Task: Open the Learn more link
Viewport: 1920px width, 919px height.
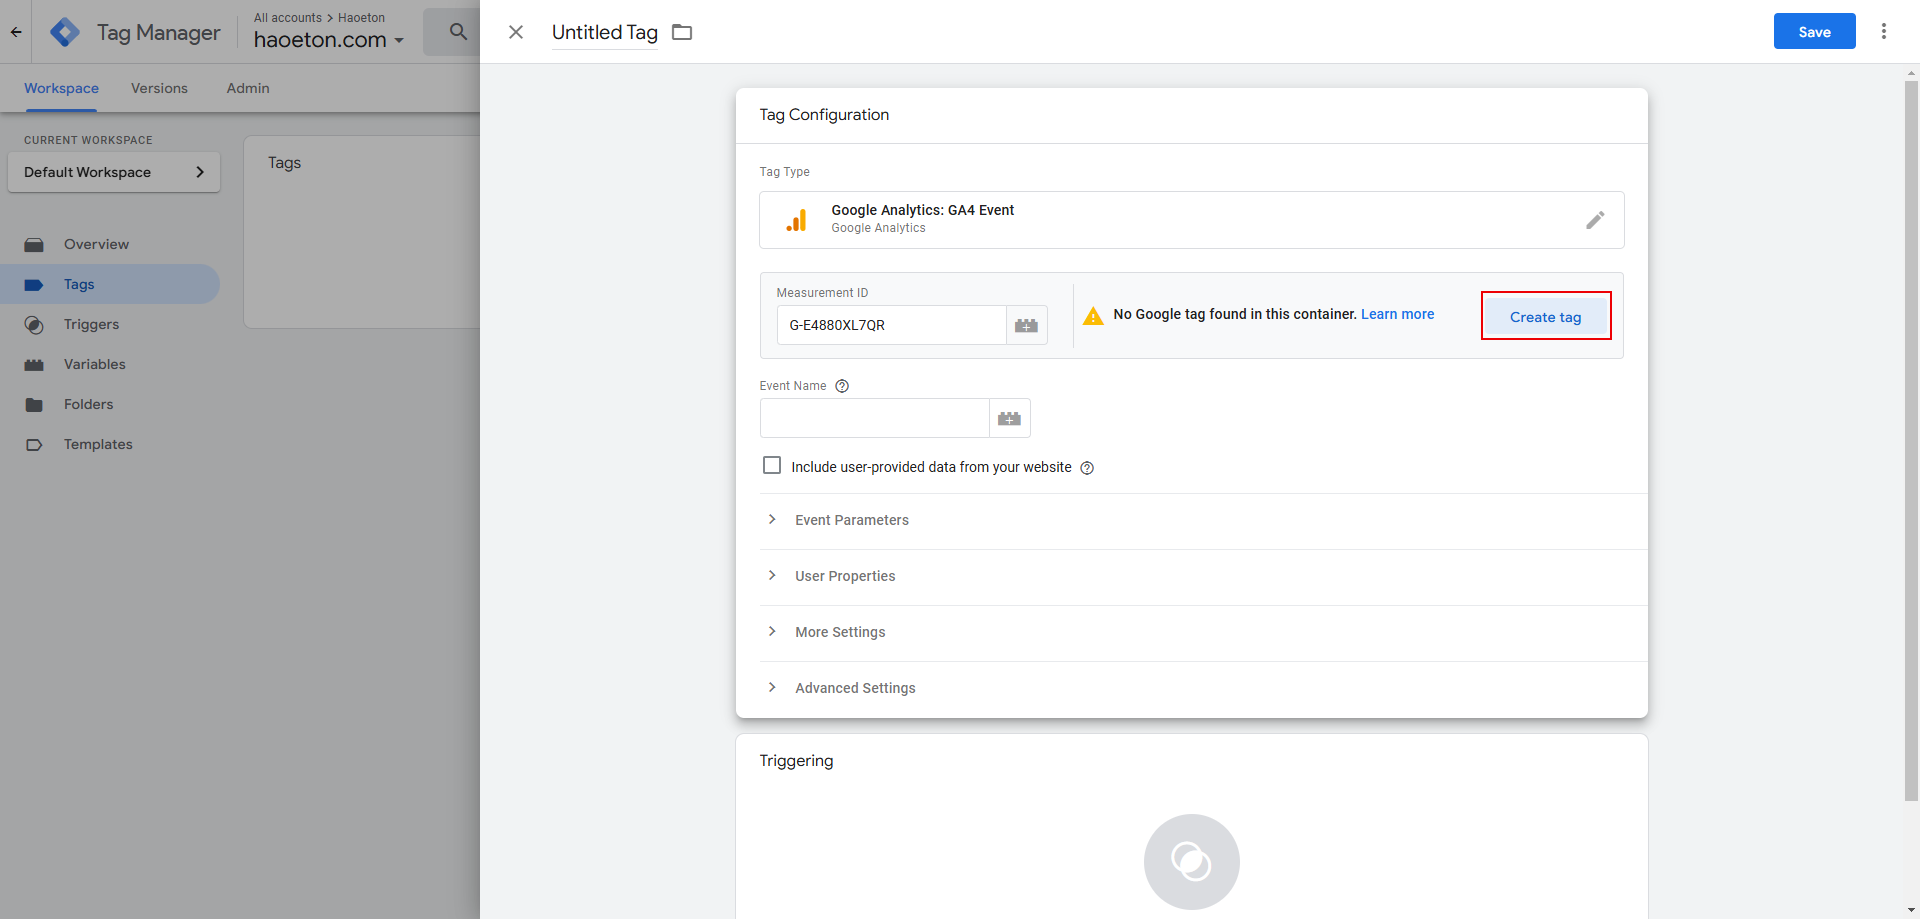Action: click(1397, 314)
